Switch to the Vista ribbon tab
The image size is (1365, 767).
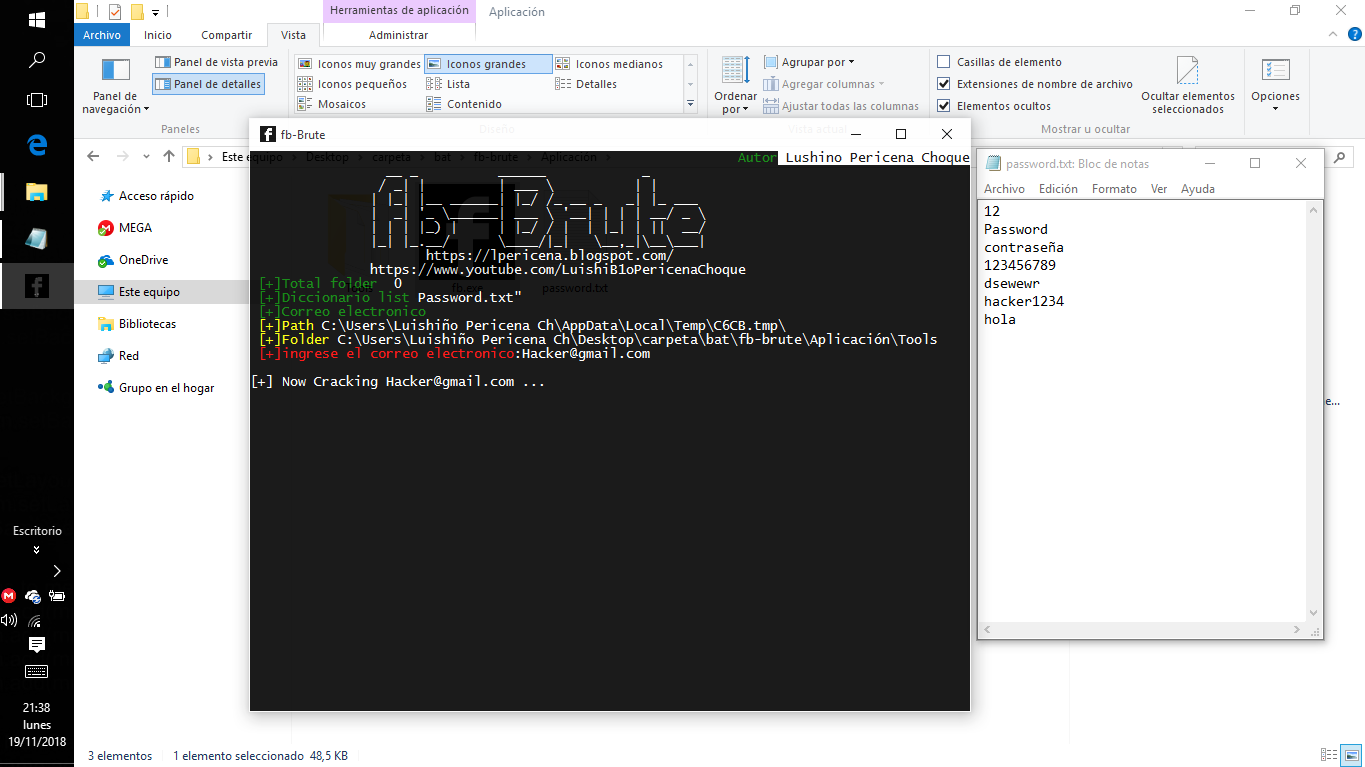tap(293, 35)
